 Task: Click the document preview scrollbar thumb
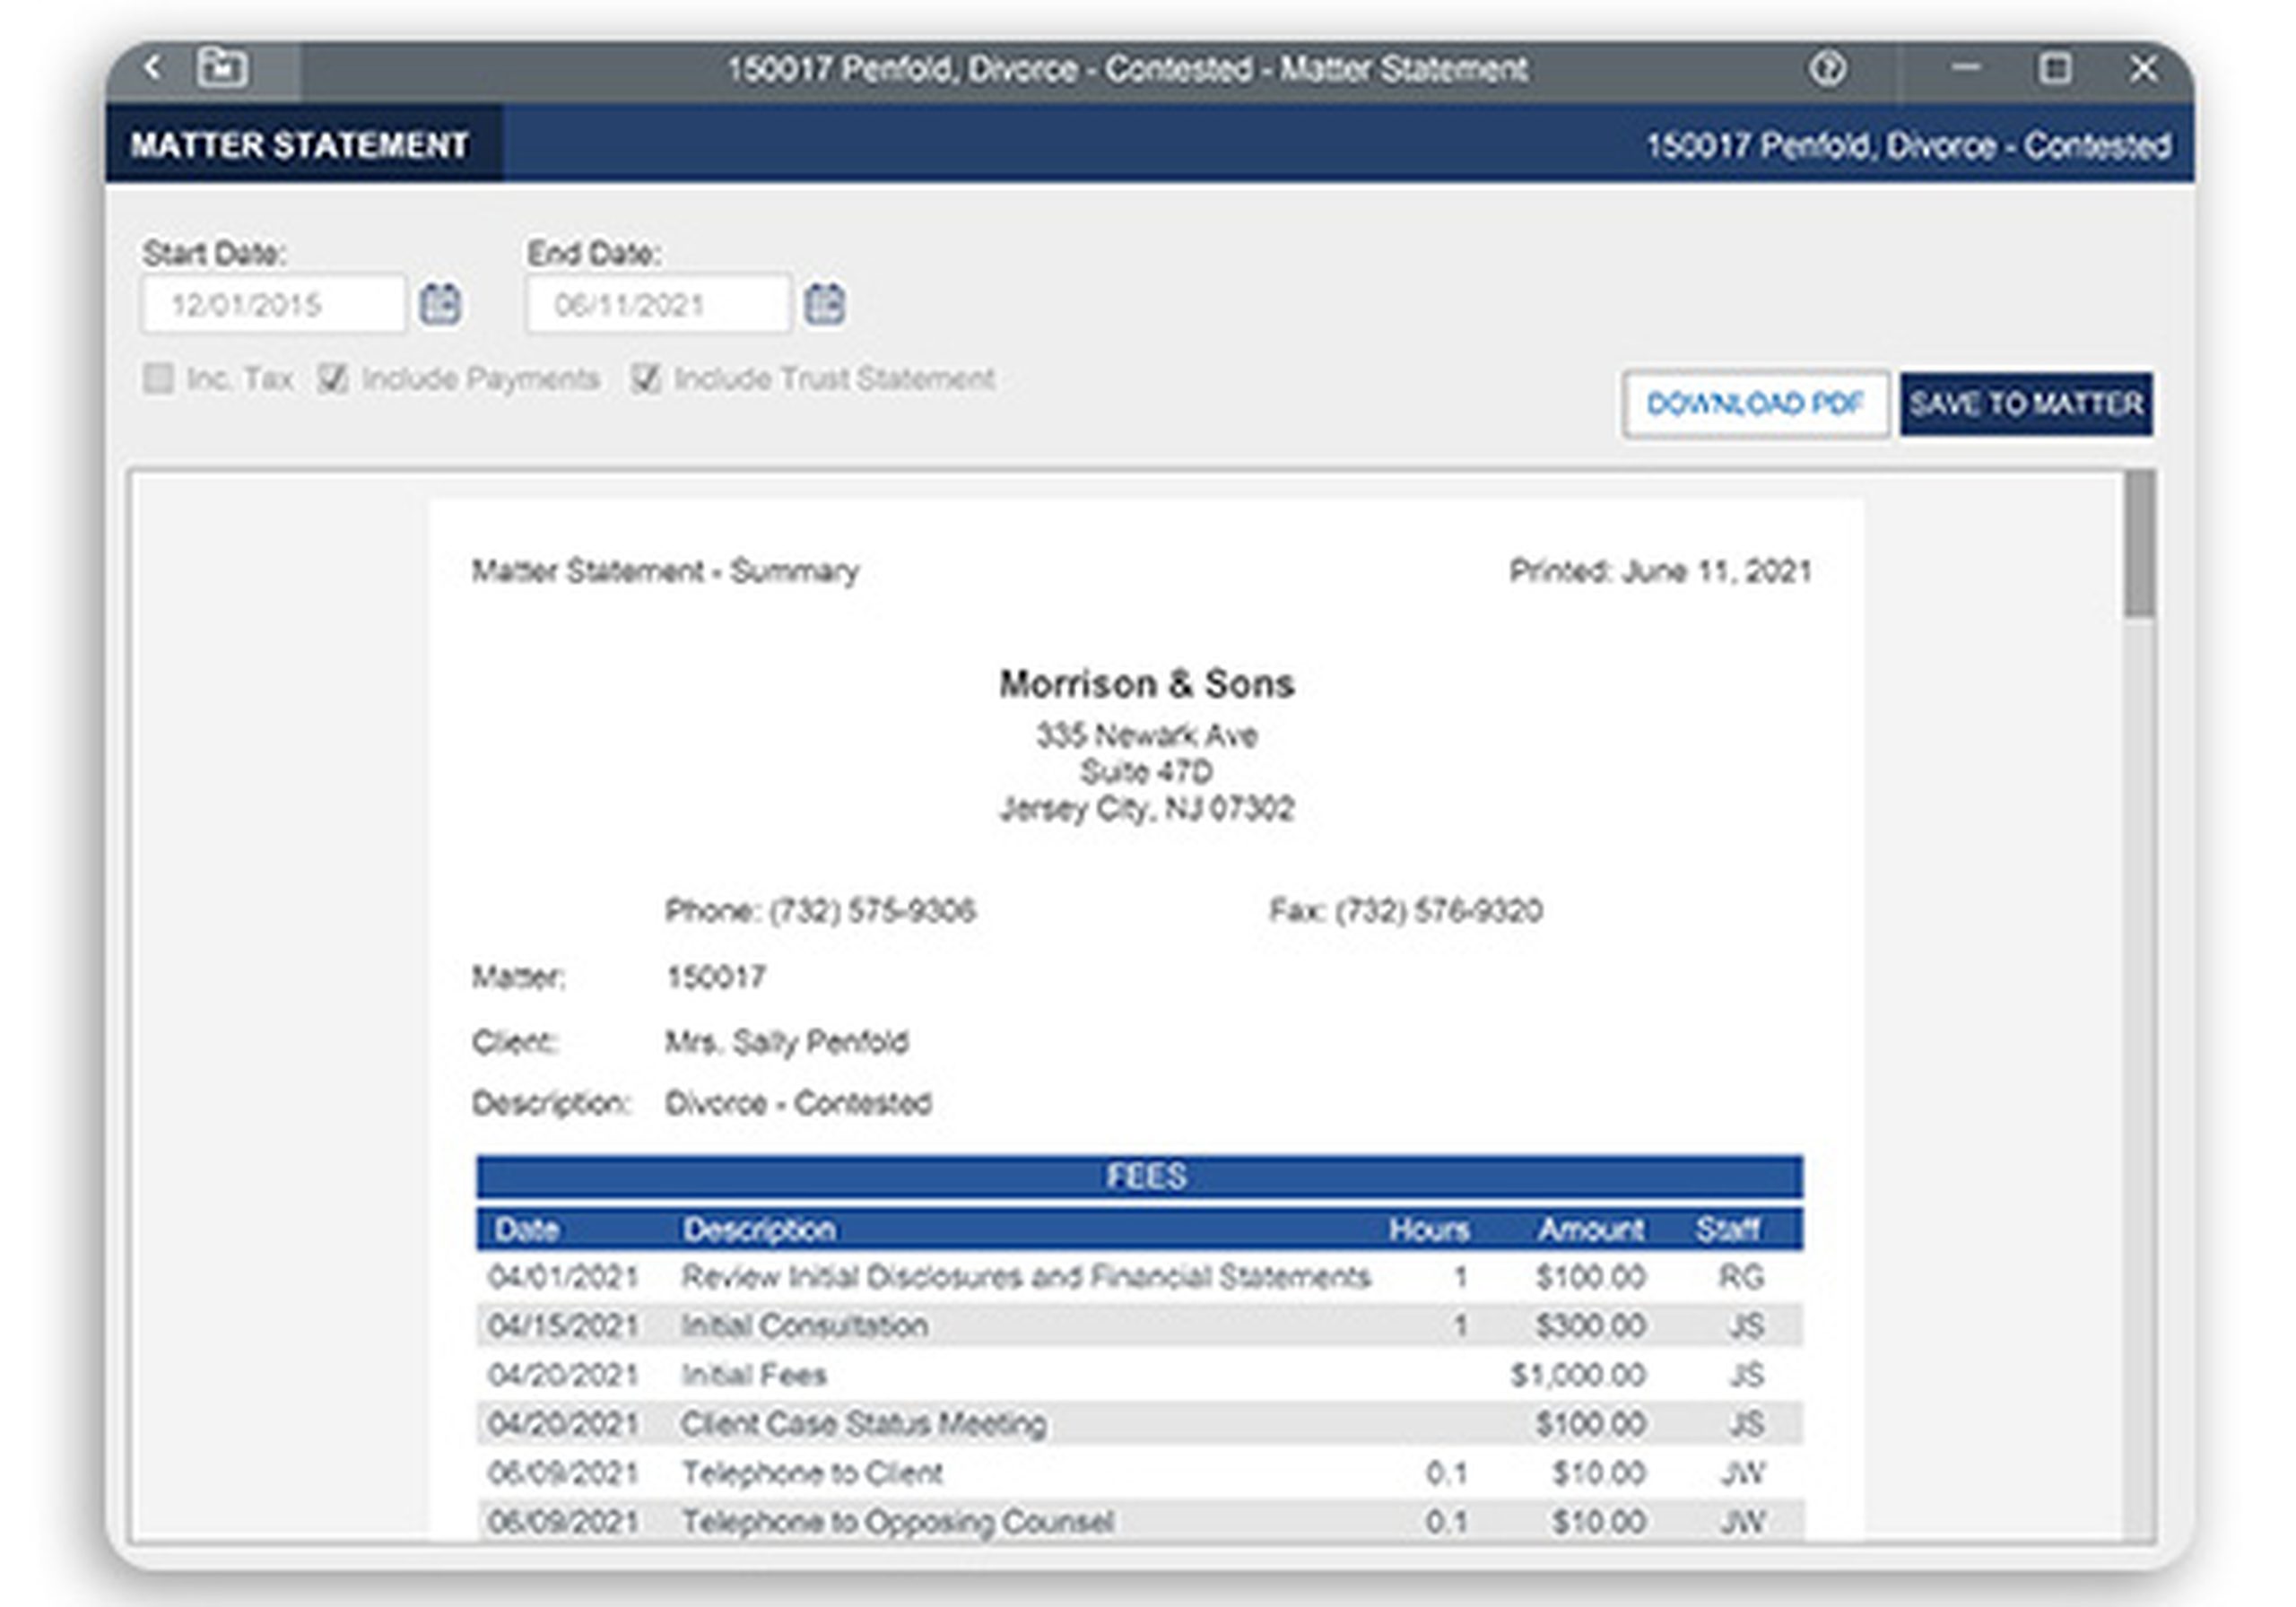click(x=2140, y=545)
